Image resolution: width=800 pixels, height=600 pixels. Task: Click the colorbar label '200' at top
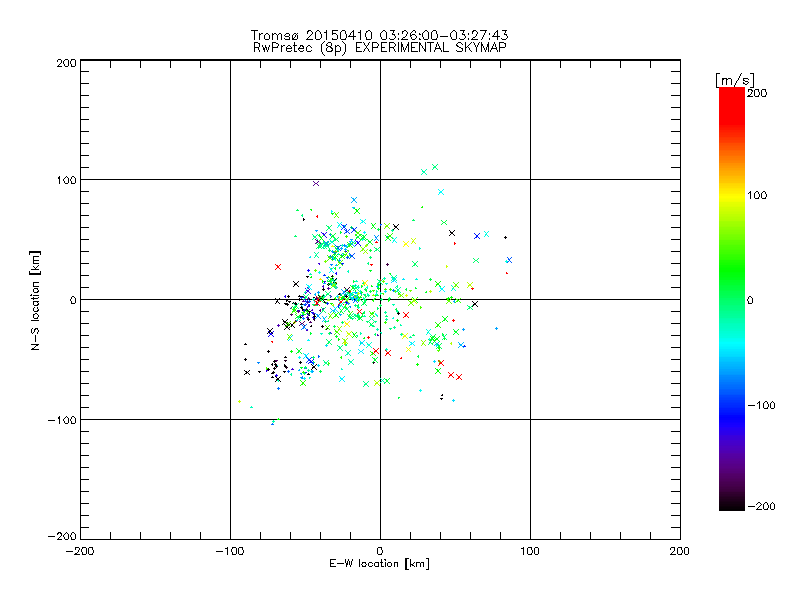pos(757,93)
